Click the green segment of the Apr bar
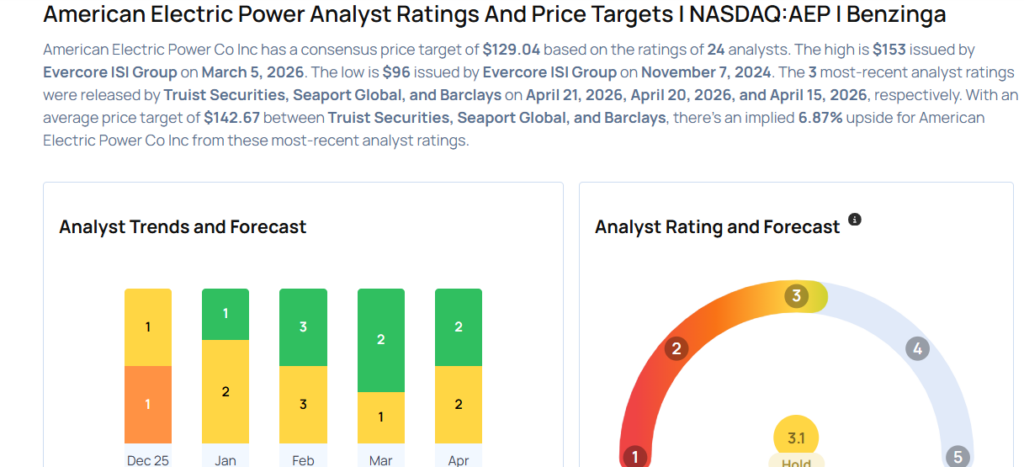Screen dimensions: 1024x467 coord(458,327)
